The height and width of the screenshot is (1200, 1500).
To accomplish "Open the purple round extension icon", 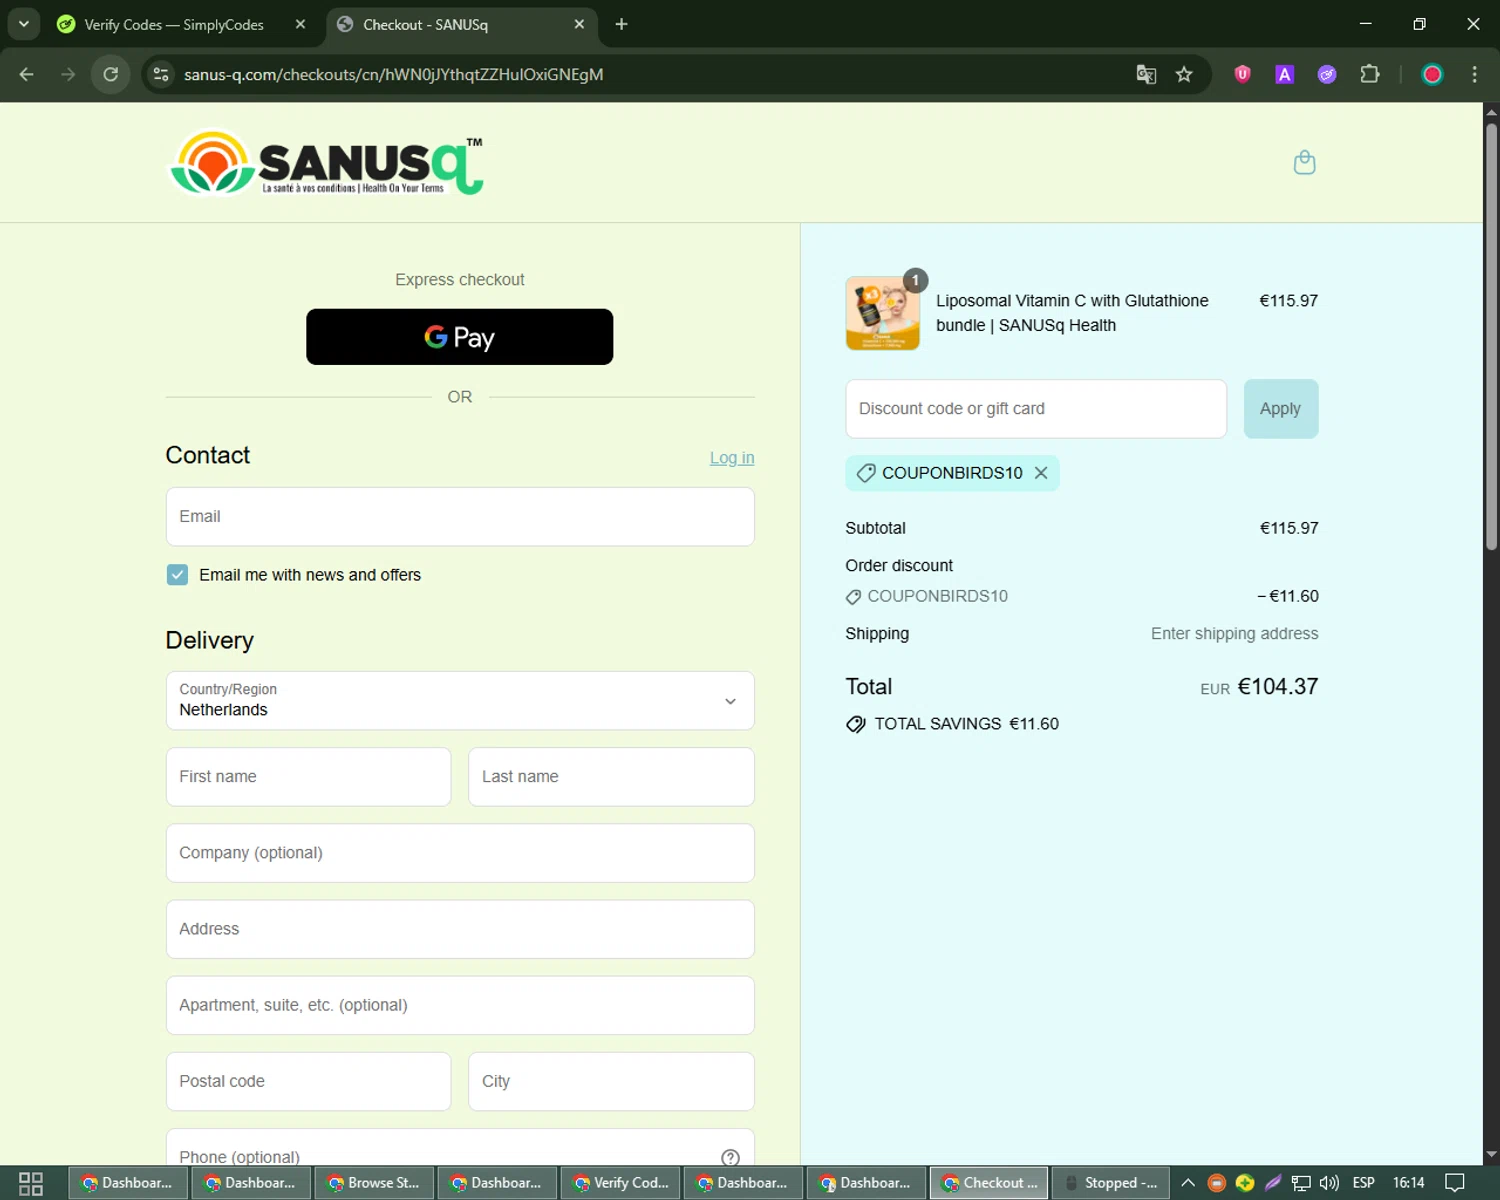I will (x=1327, y=74).
